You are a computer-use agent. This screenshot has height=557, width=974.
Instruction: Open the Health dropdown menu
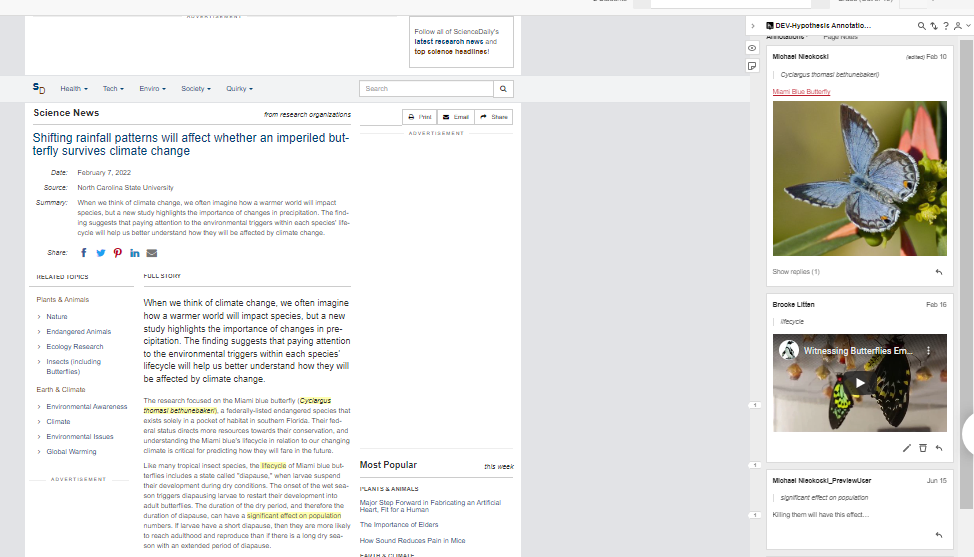pyautogui.click(x=74, y=89)
